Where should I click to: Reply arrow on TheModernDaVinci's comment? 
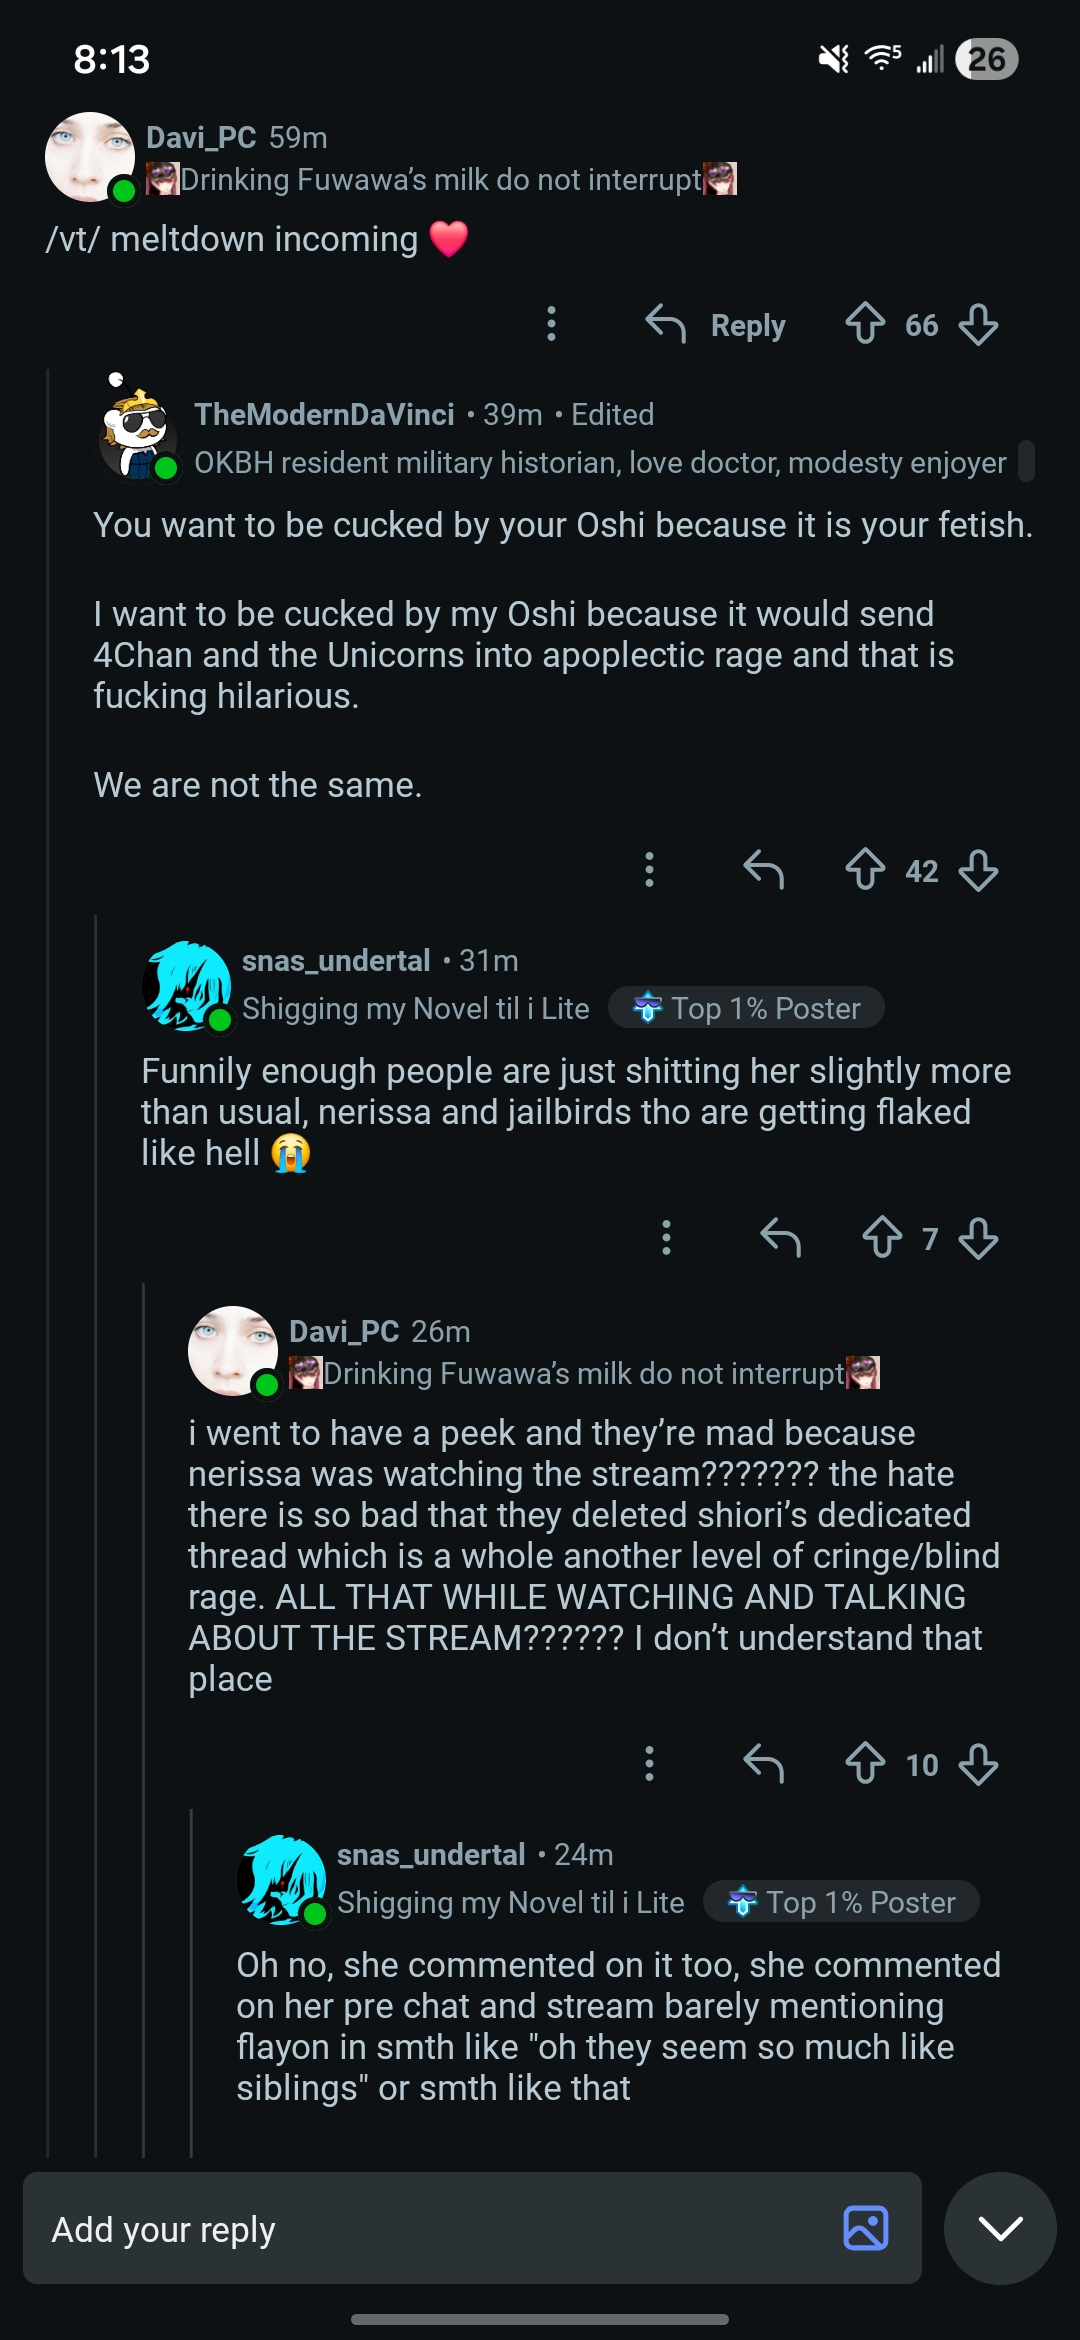tap(763, 869)
